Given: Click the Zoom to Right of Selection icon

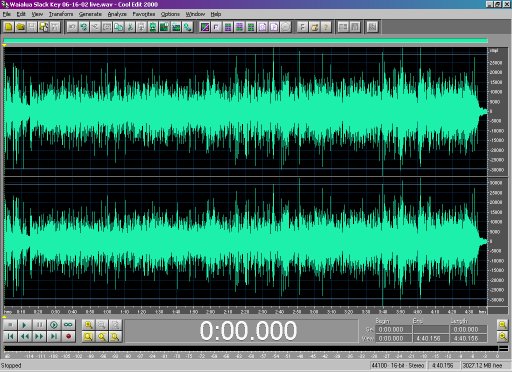Looking at the screenshot, I should tap(115, 337).
